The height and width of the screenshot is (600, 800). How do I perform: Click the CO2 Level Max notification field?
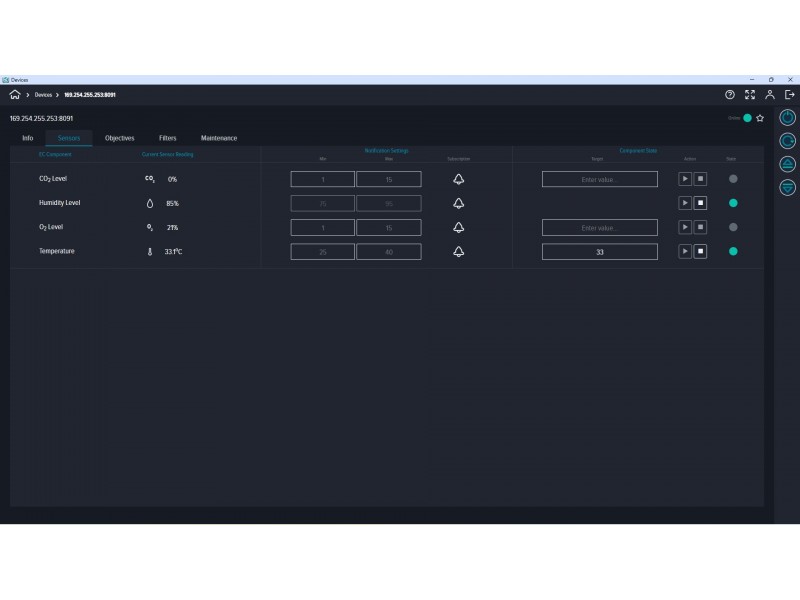pos(389,179)
